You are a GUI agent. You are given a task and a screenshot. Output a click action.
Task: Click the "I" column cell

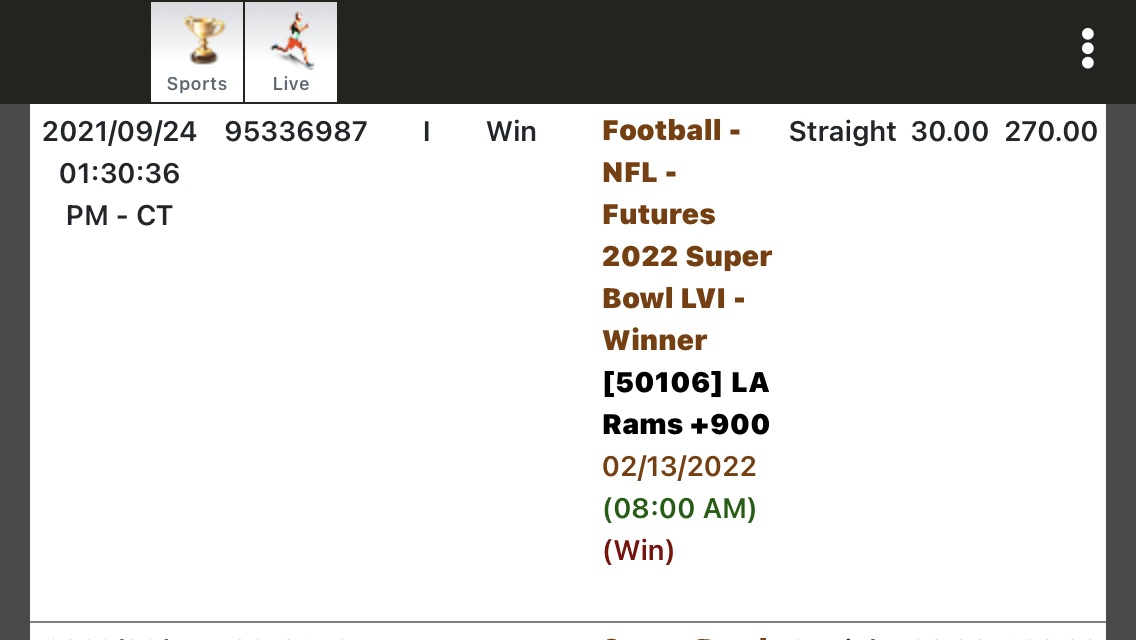coord(426,132)
